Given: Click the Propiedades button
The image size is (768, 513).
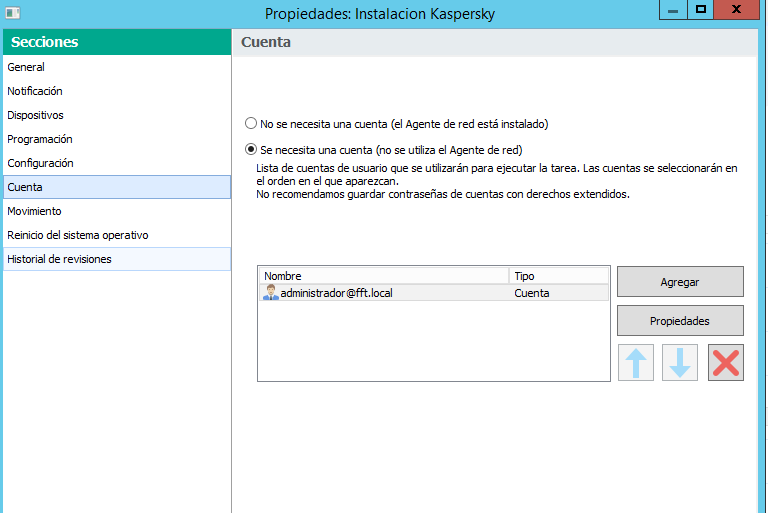Looking at the screenshot, I should click(680, 321).
